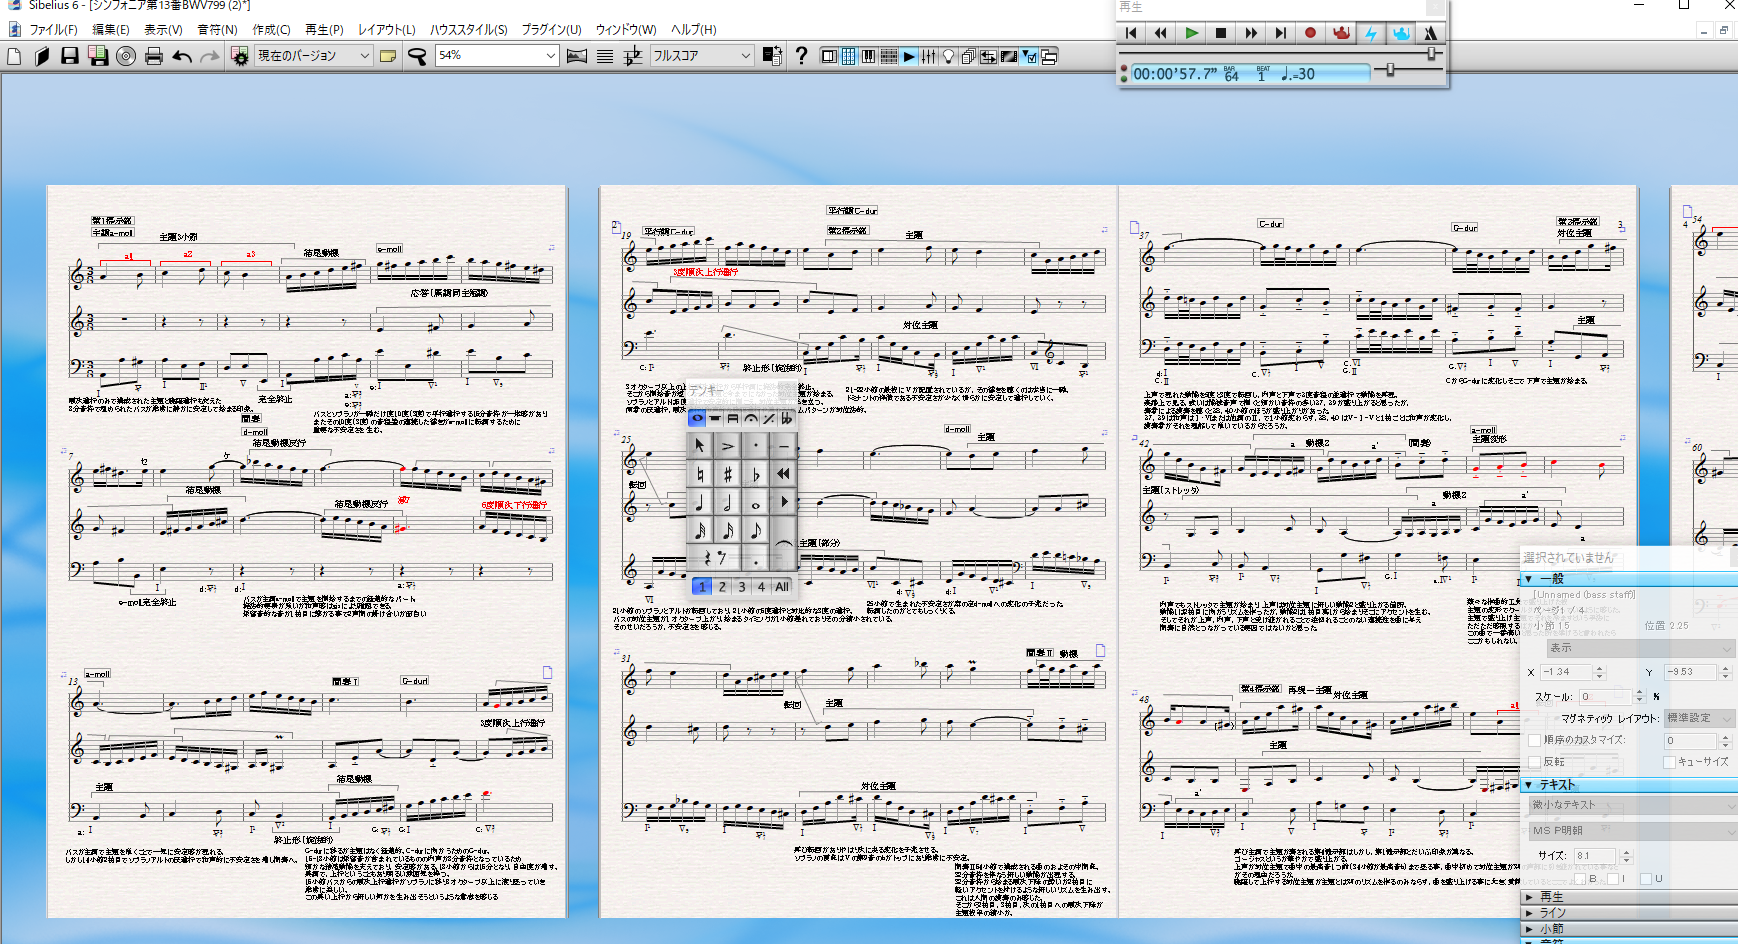Activate the zoom magnifier tool
Screen dimensions: 1738x944
[x=417, y=56]
